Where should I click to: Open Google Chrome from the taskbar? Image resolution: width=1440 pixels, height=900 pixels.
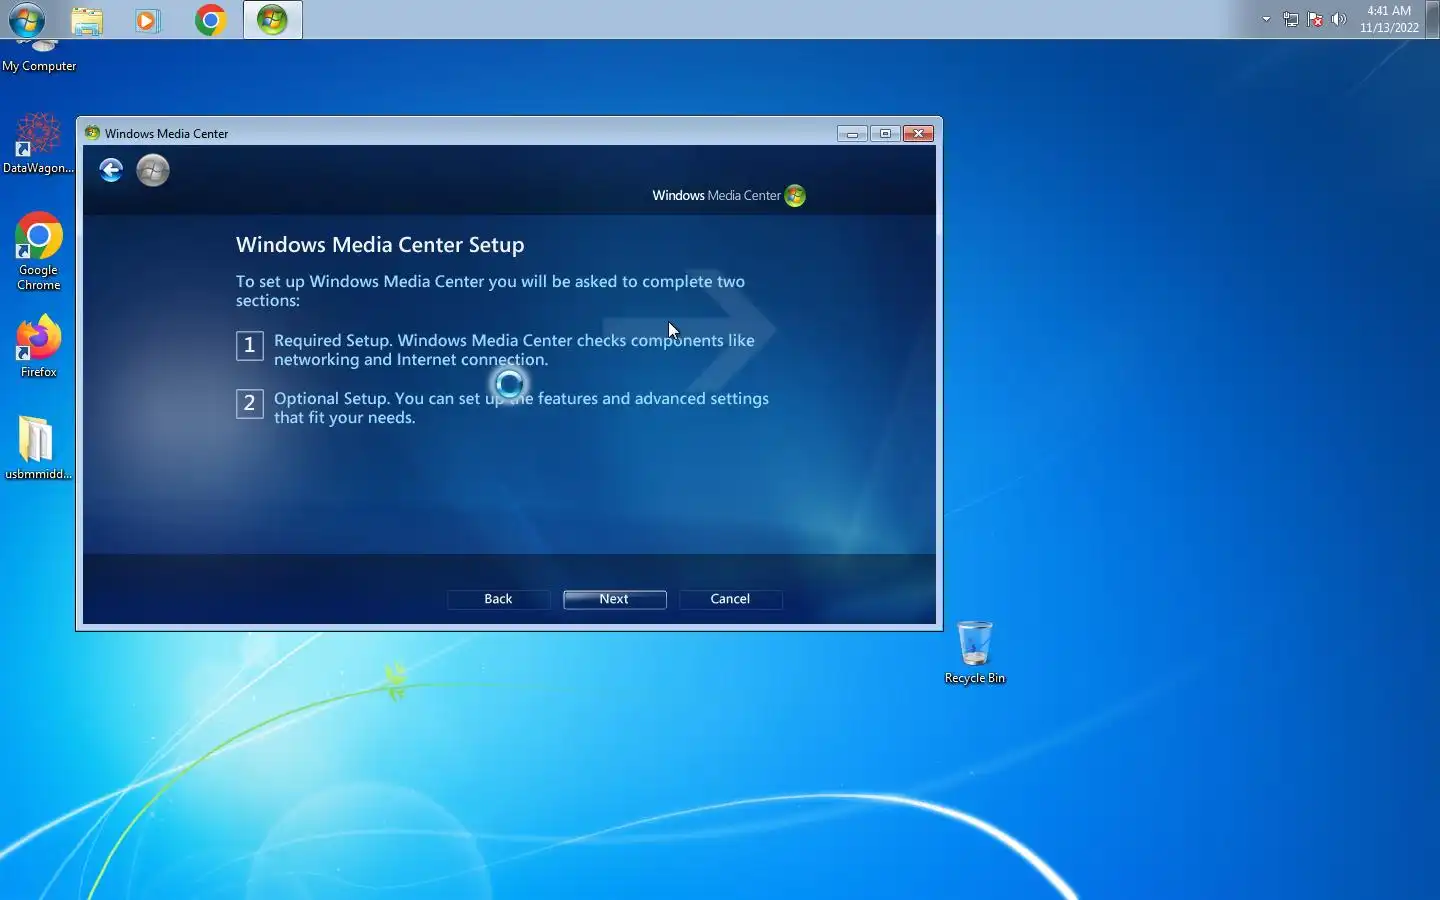(210, 20)
